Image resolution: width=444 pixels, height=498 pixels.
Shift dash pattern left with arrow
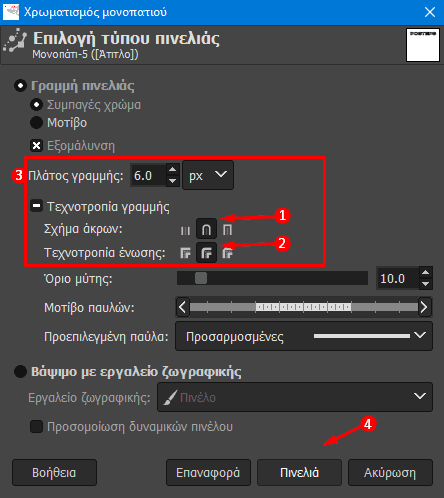tap(182, 307)
